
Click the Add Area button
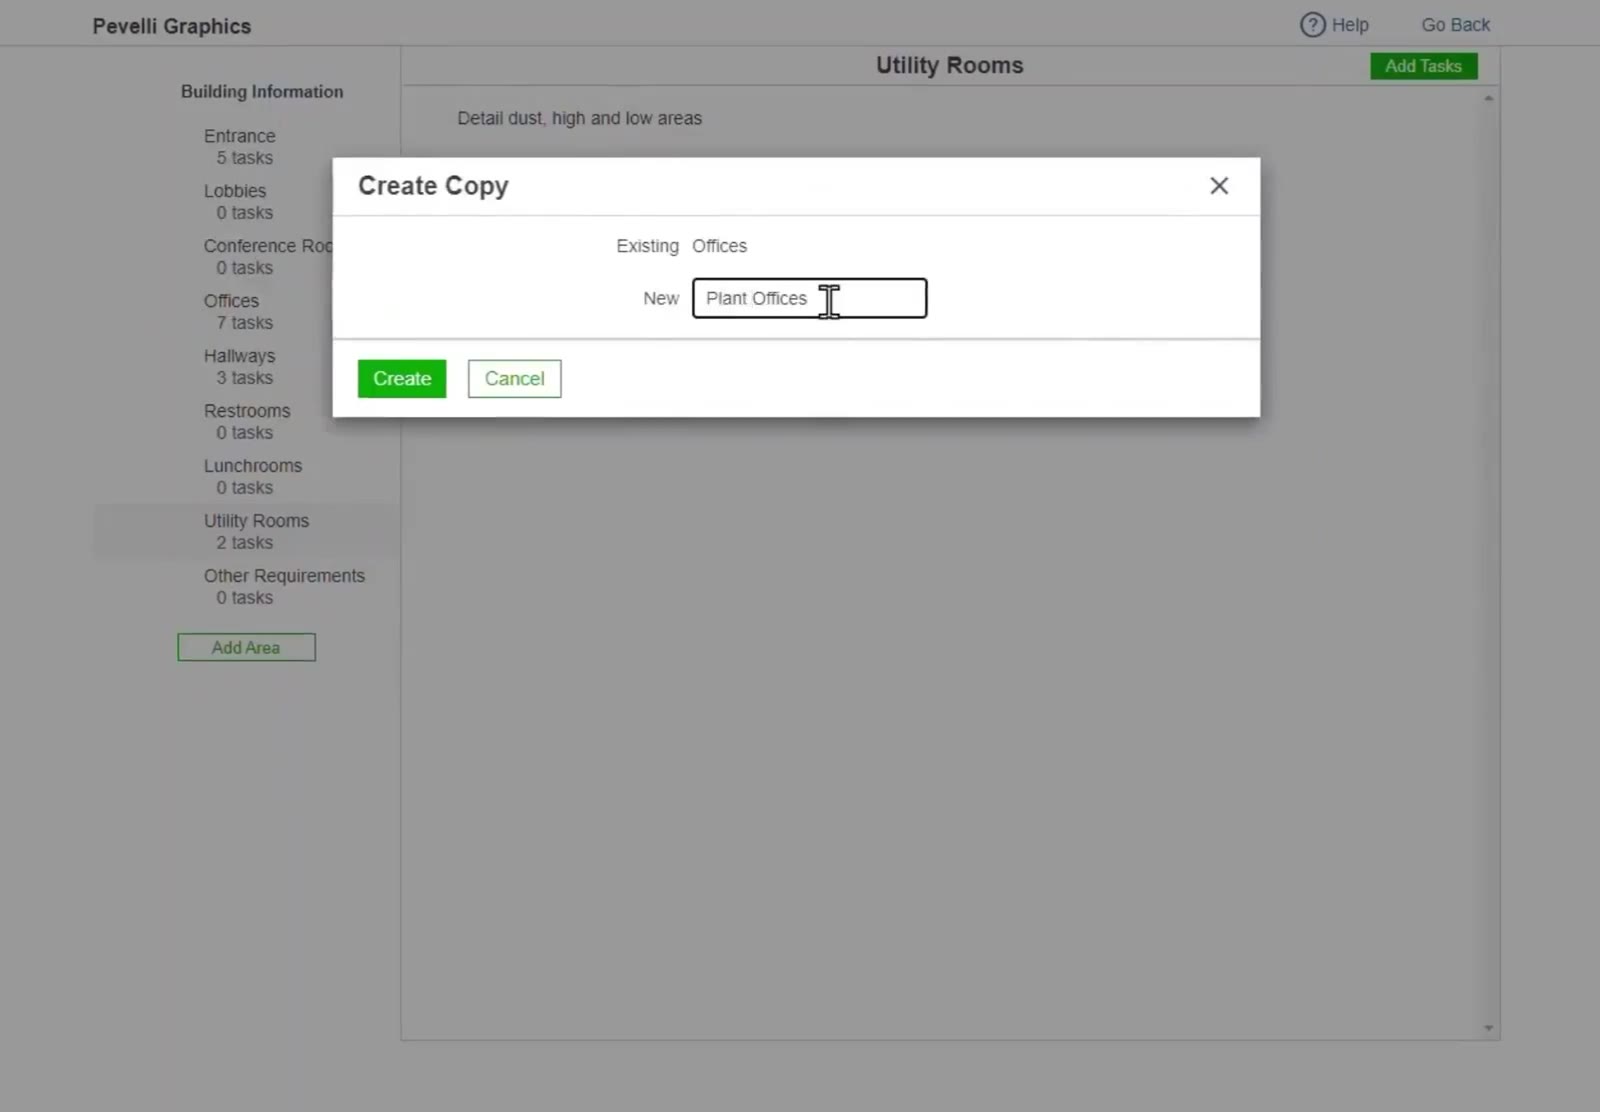246,647
